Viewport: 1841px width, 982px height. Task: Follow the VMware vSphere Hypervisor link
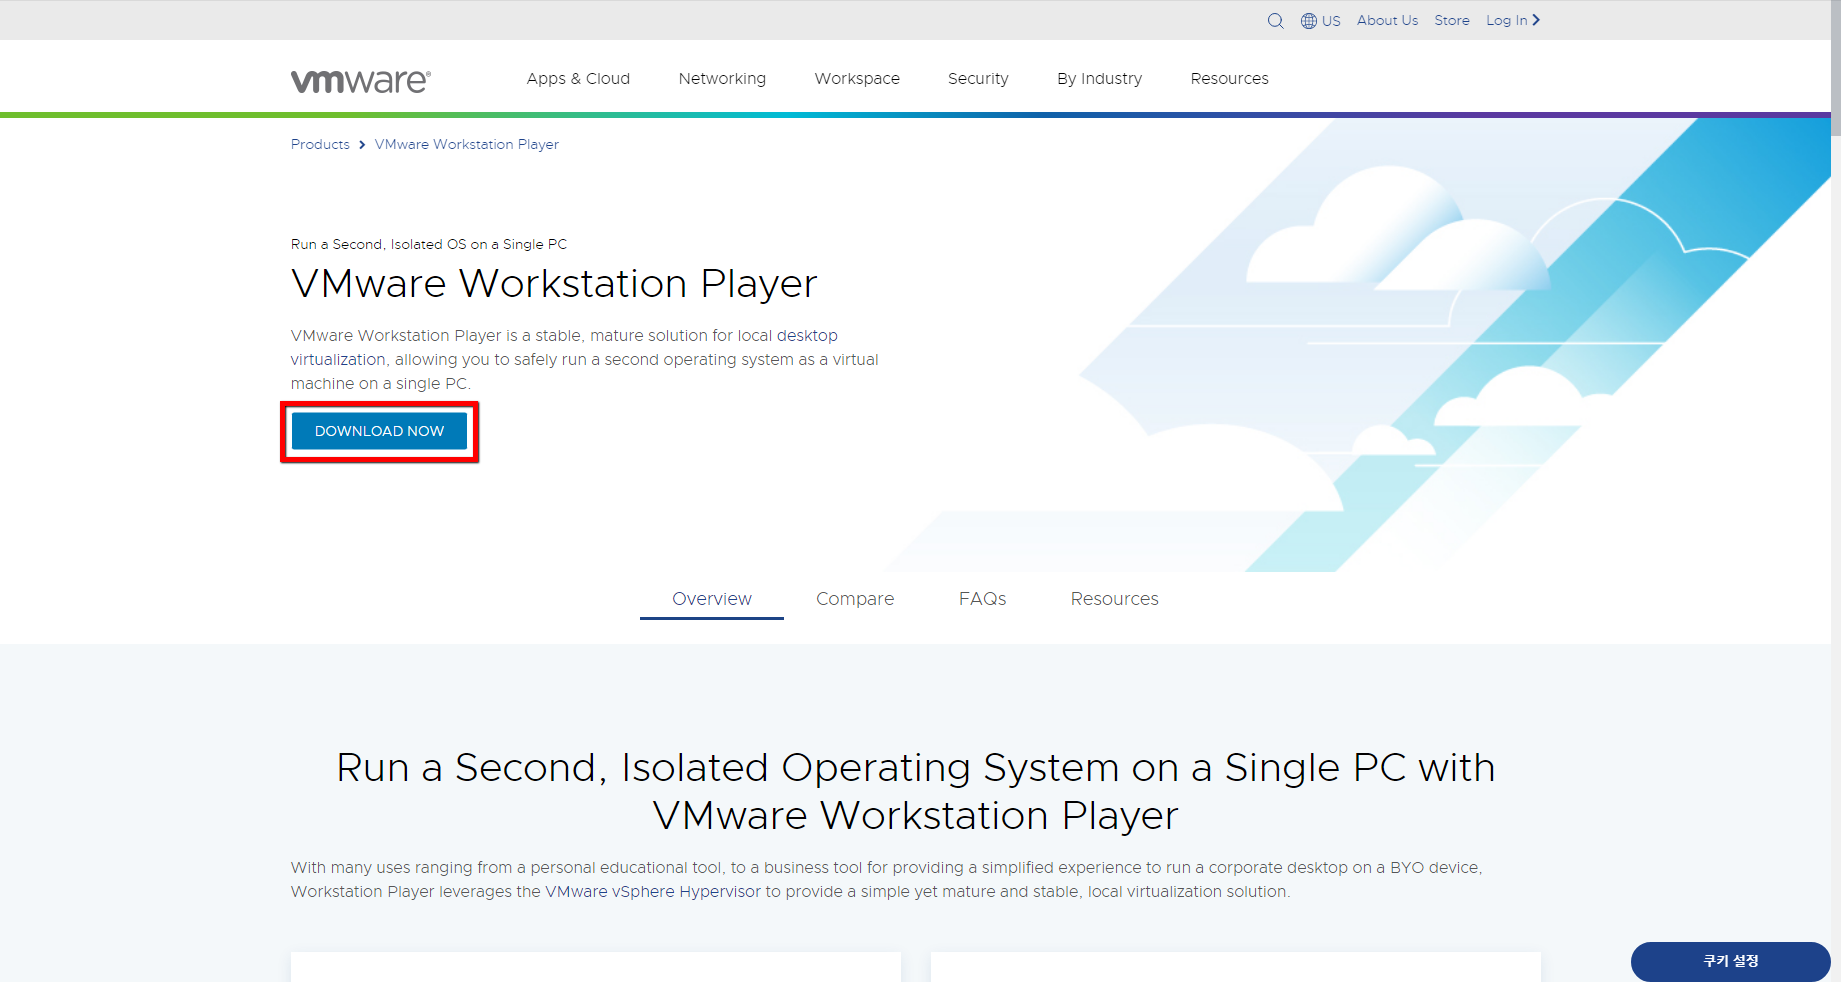point(653,892)
